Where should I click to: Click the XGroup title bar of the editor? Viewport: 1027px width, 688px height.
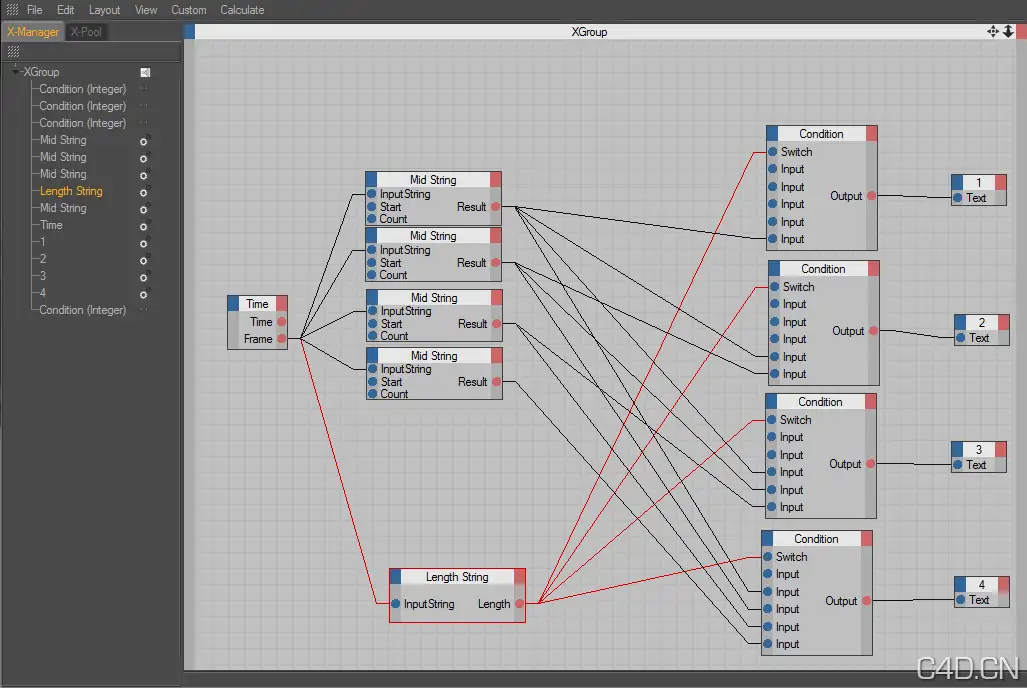(589, 31)
